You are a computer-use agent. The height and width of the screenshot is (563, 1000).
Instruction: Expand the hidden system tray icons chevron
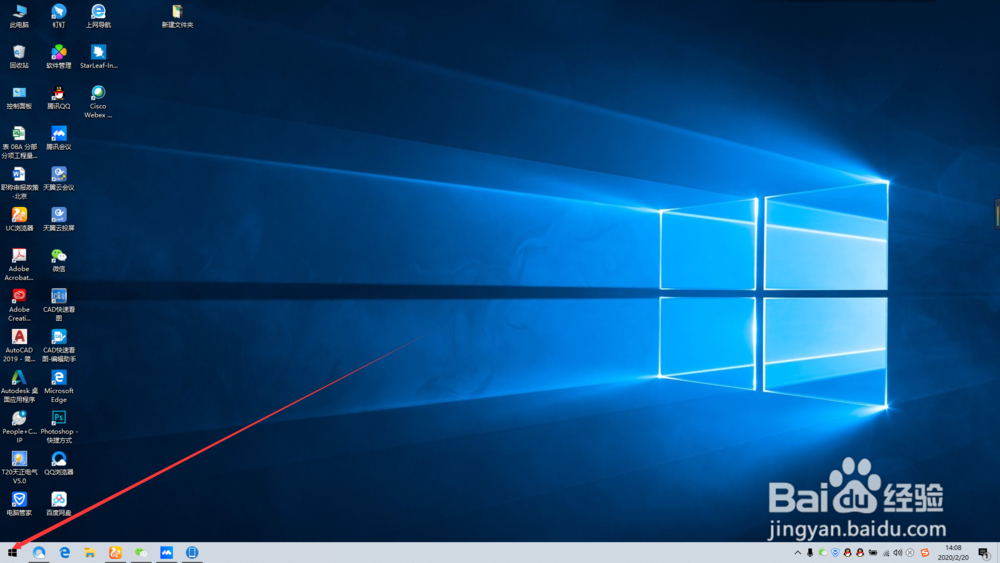click(x=797, y=553)
